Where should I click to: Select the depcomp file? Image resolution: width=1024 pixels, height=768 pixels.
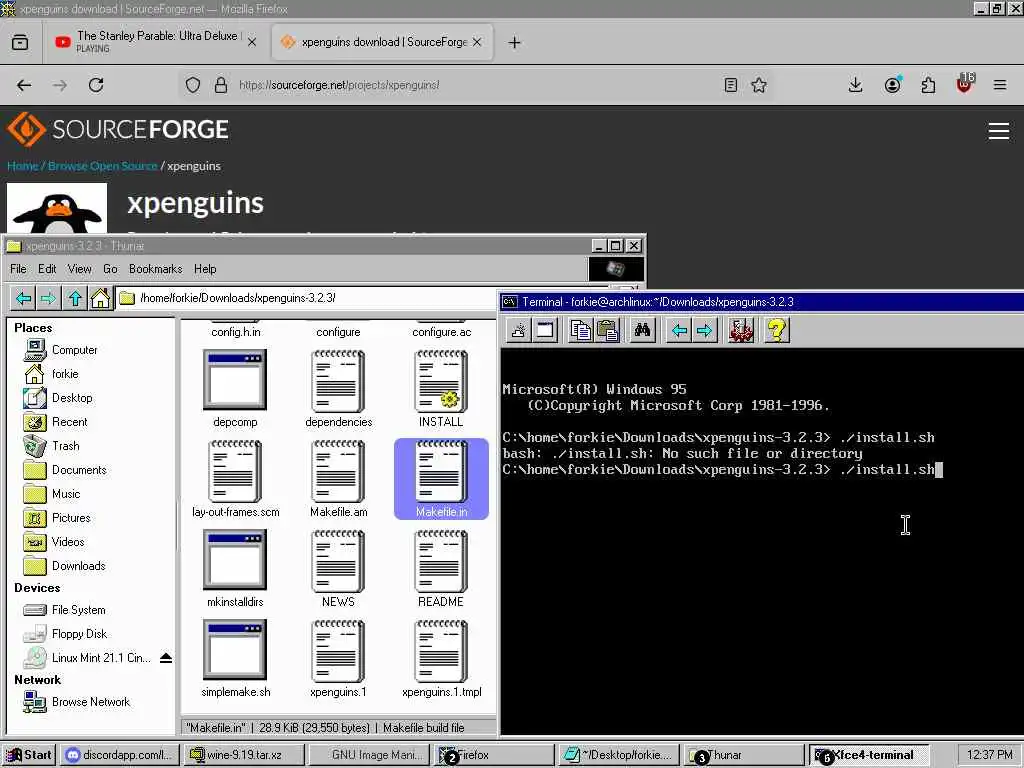click(235, 389)
